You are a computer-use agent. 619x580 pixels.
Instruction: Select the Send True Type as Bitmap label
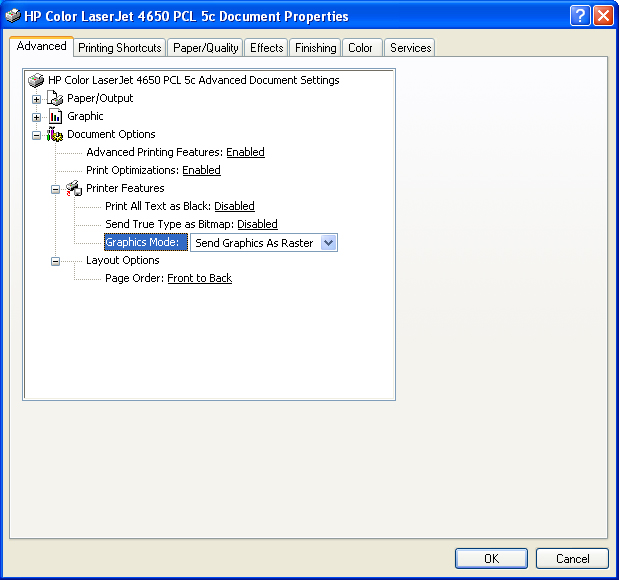point(170,224)
